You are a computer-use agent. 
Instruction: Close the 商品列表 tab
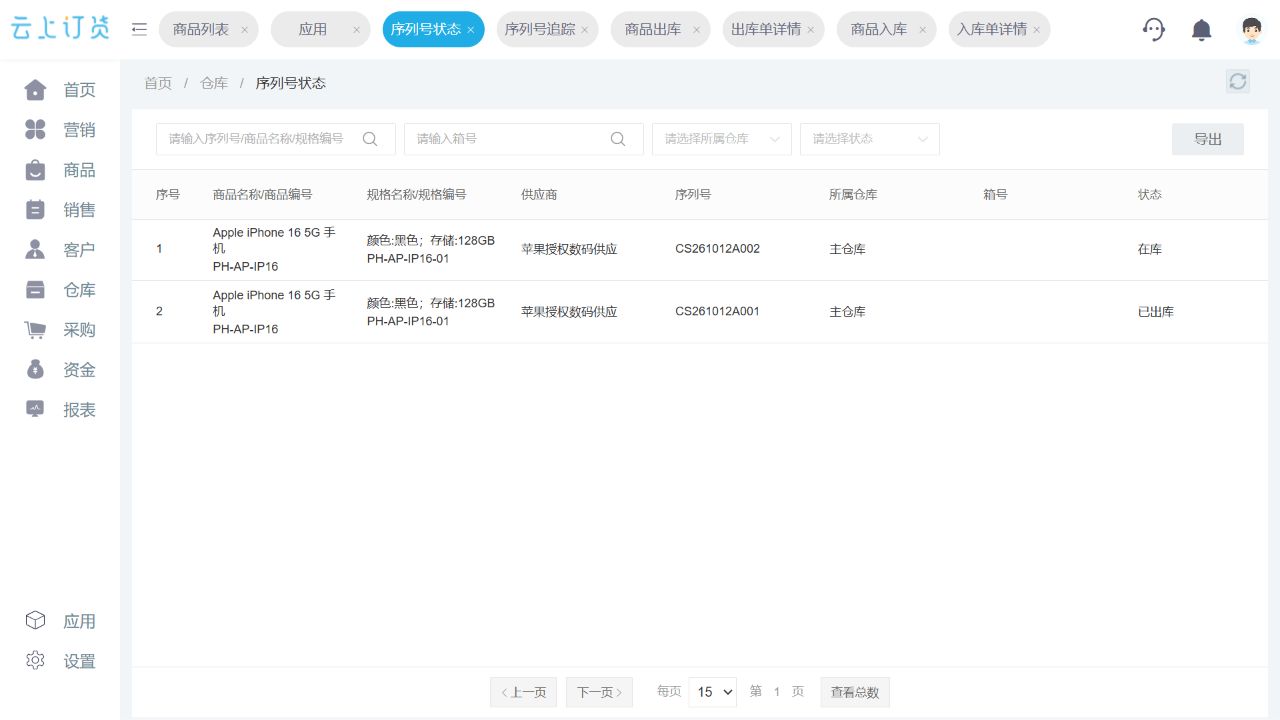click(x=244, y=30)
